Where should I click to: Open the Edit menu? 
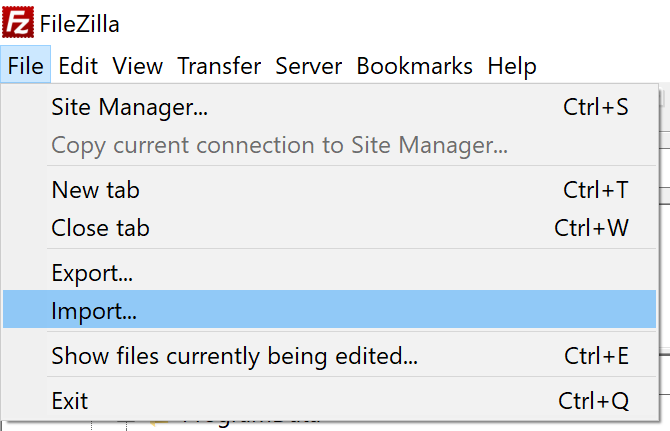click(78, 66)
